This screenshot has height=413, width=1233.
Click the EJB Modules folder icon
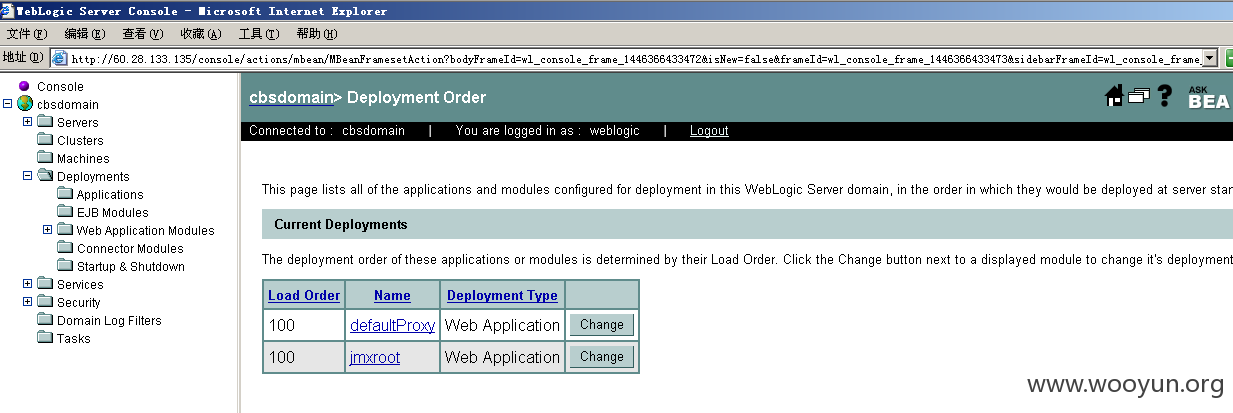point(65,212)
